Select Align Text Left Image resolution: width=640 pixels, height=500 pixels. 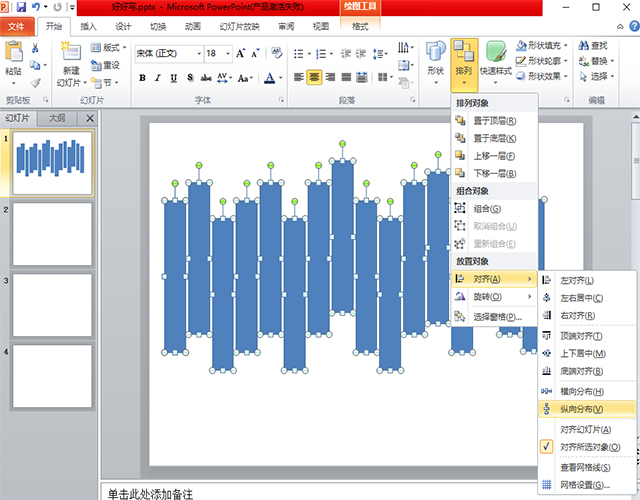(x=299, y=77)
